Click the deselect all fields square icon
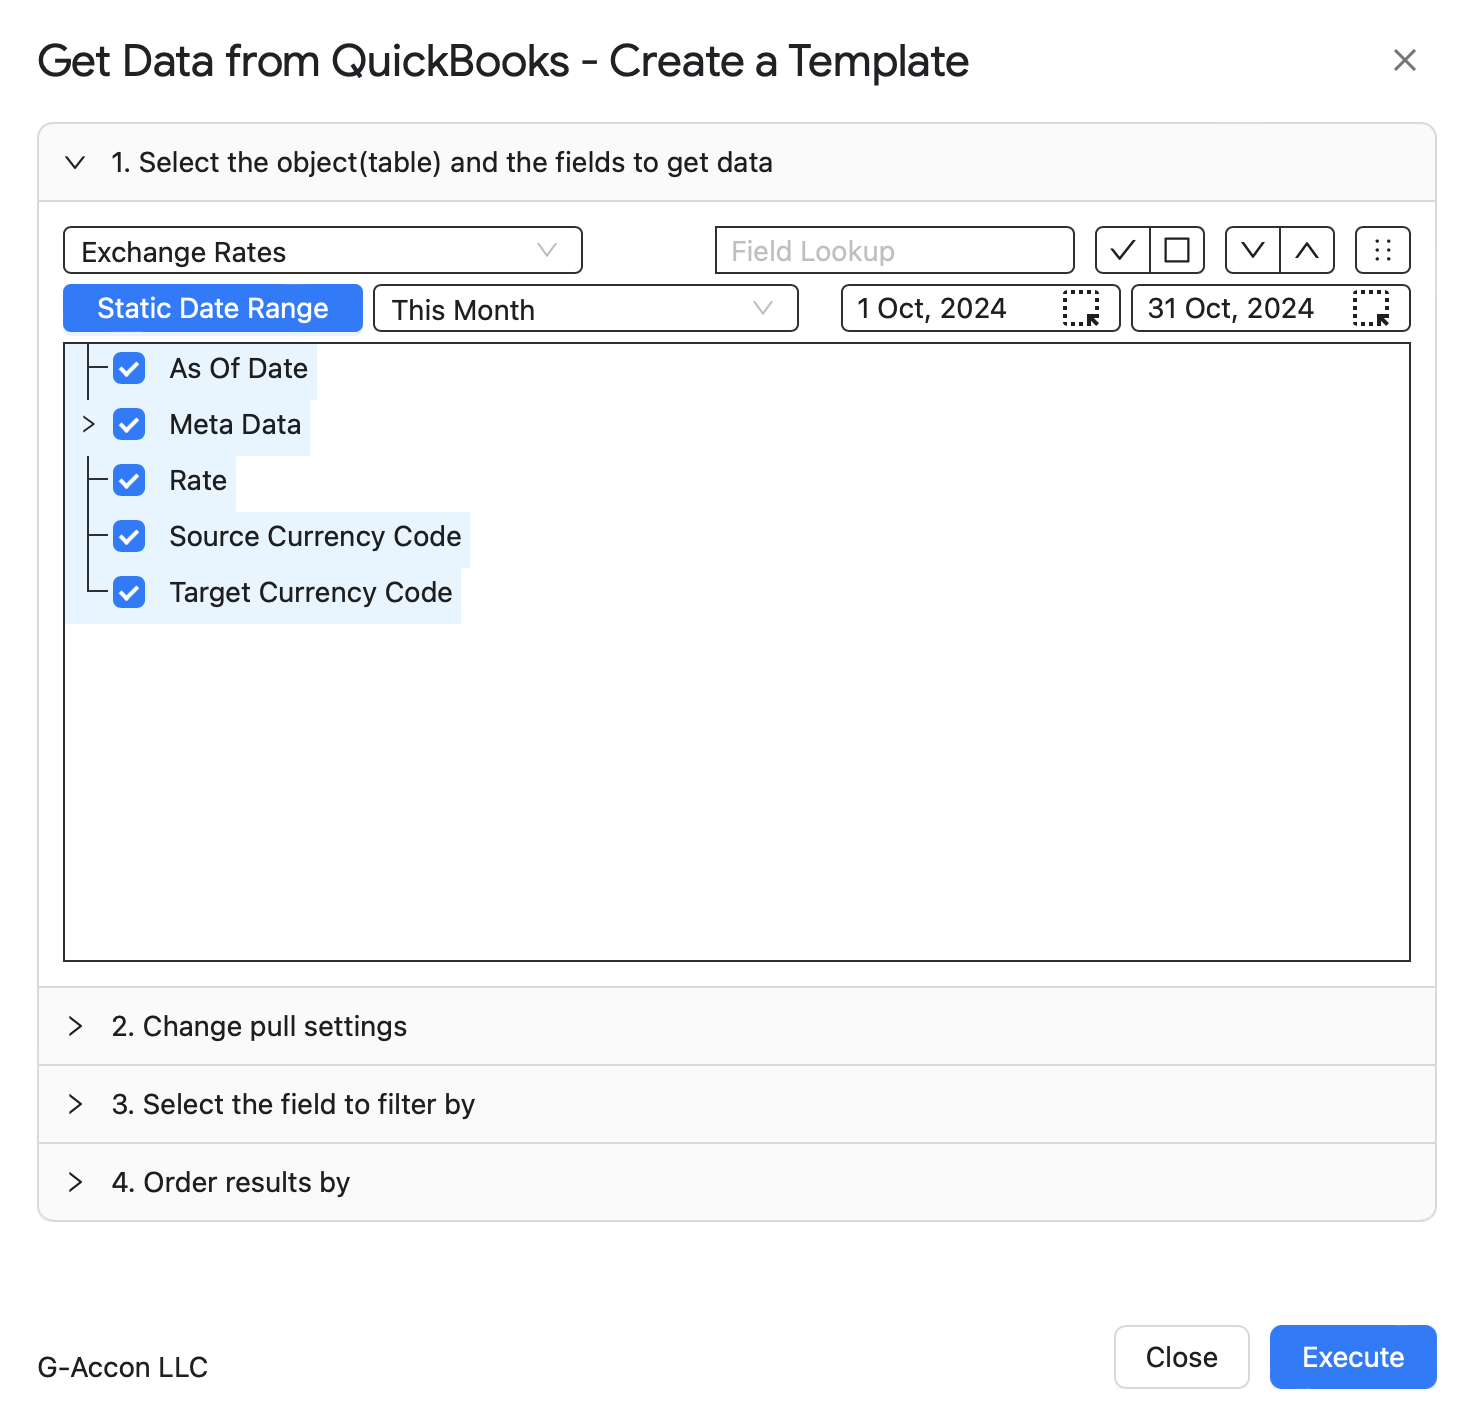 (1177, 250)
